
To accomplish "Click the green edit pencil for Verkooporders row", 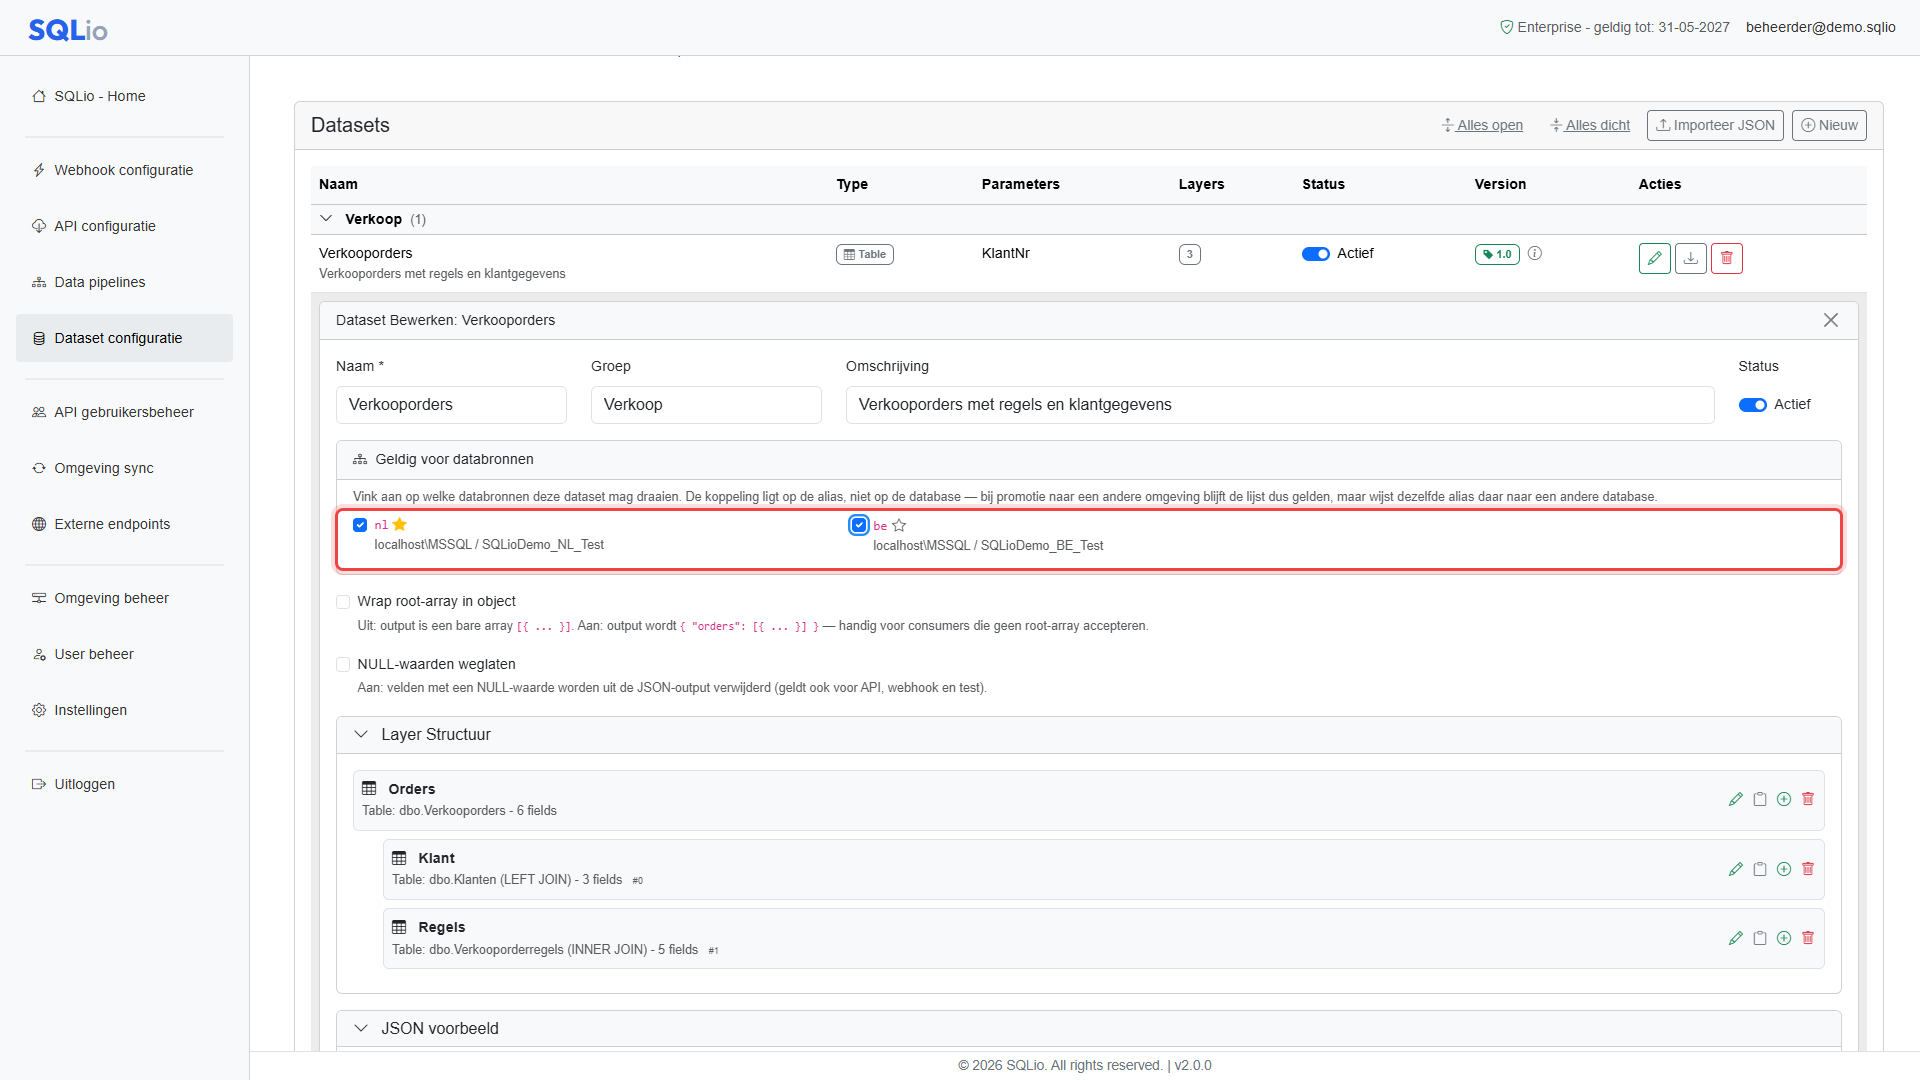I will (x=1654, y=258).
